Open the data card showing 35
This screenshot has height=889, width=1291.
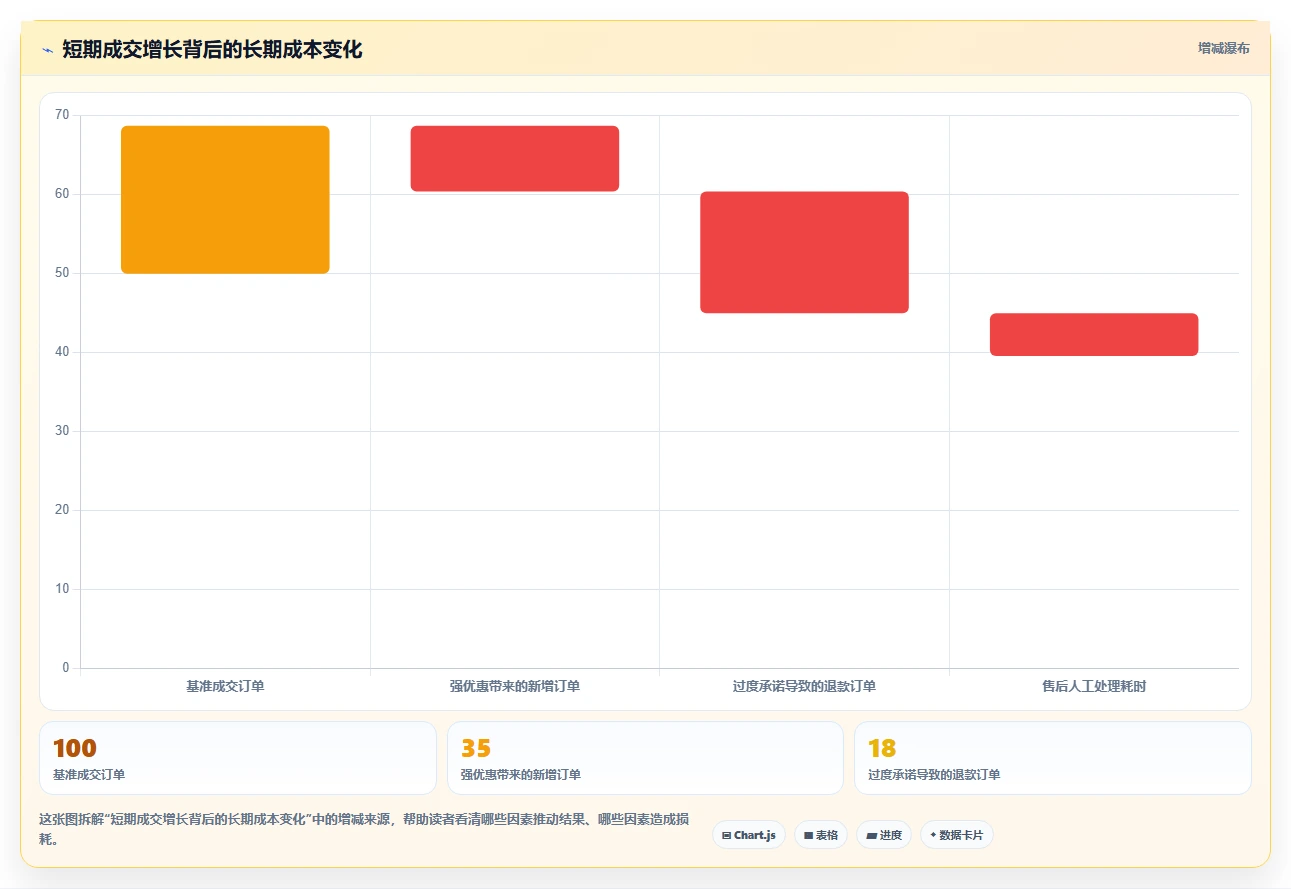[645, 758]
